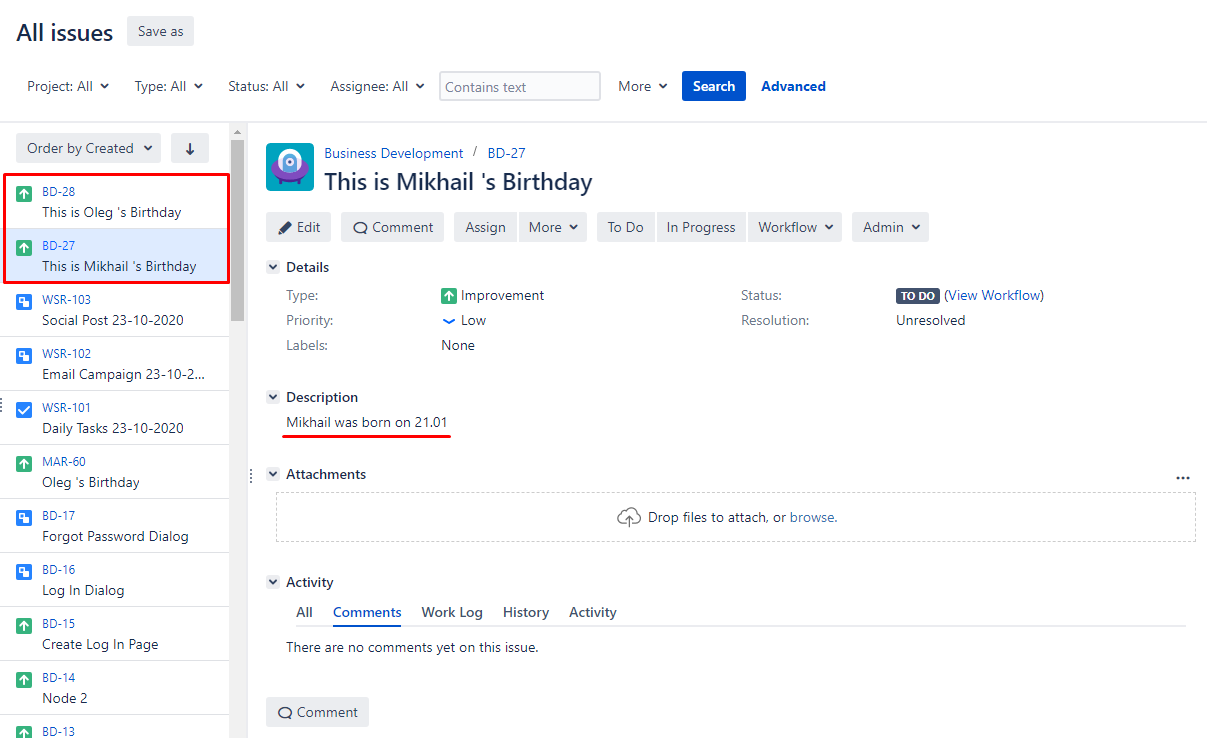Expand the Status: All filter

coord(266,86)
